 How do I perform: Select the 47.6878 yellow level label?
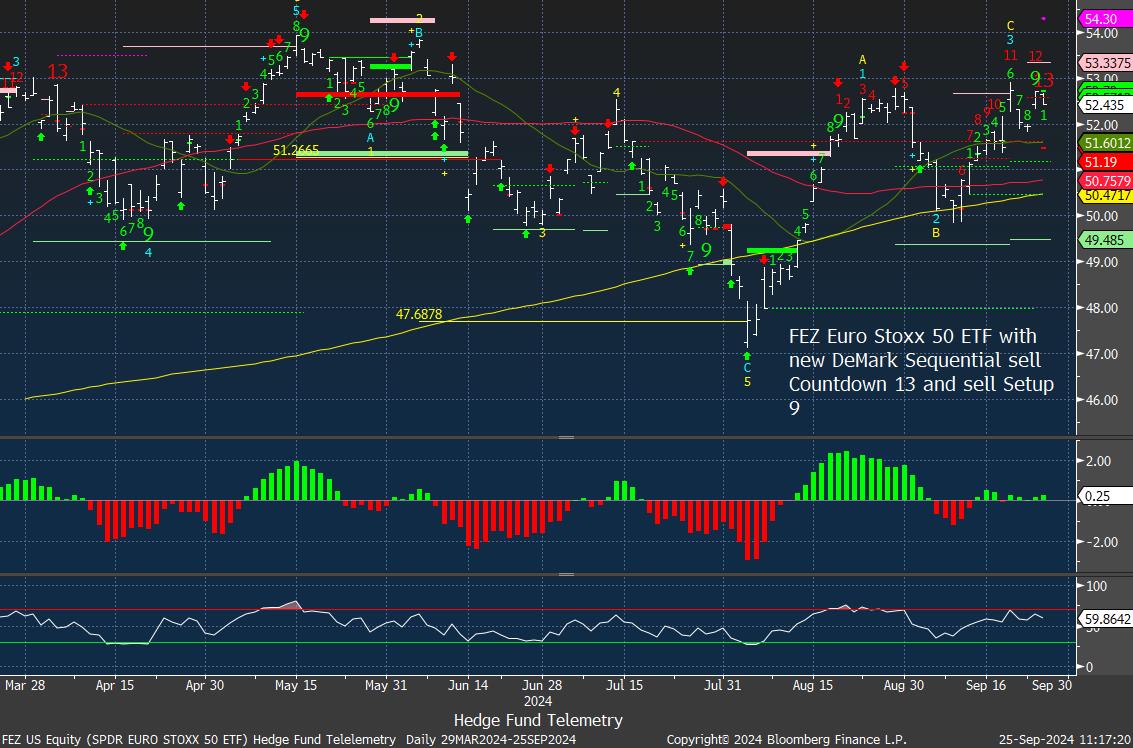(x=420, y=314)
